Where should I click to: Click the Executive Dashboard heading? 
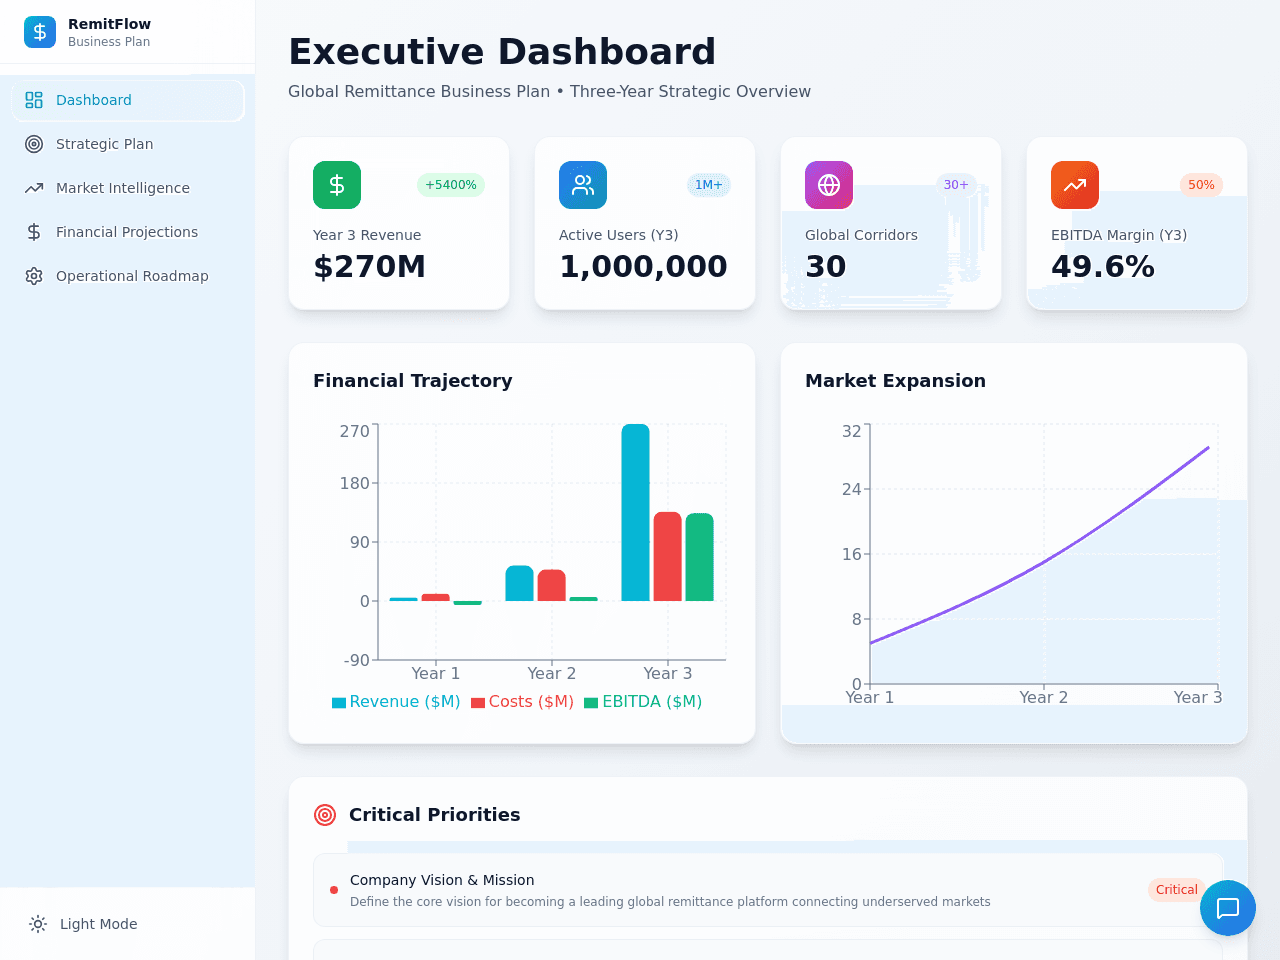click(x=502, y=52)
